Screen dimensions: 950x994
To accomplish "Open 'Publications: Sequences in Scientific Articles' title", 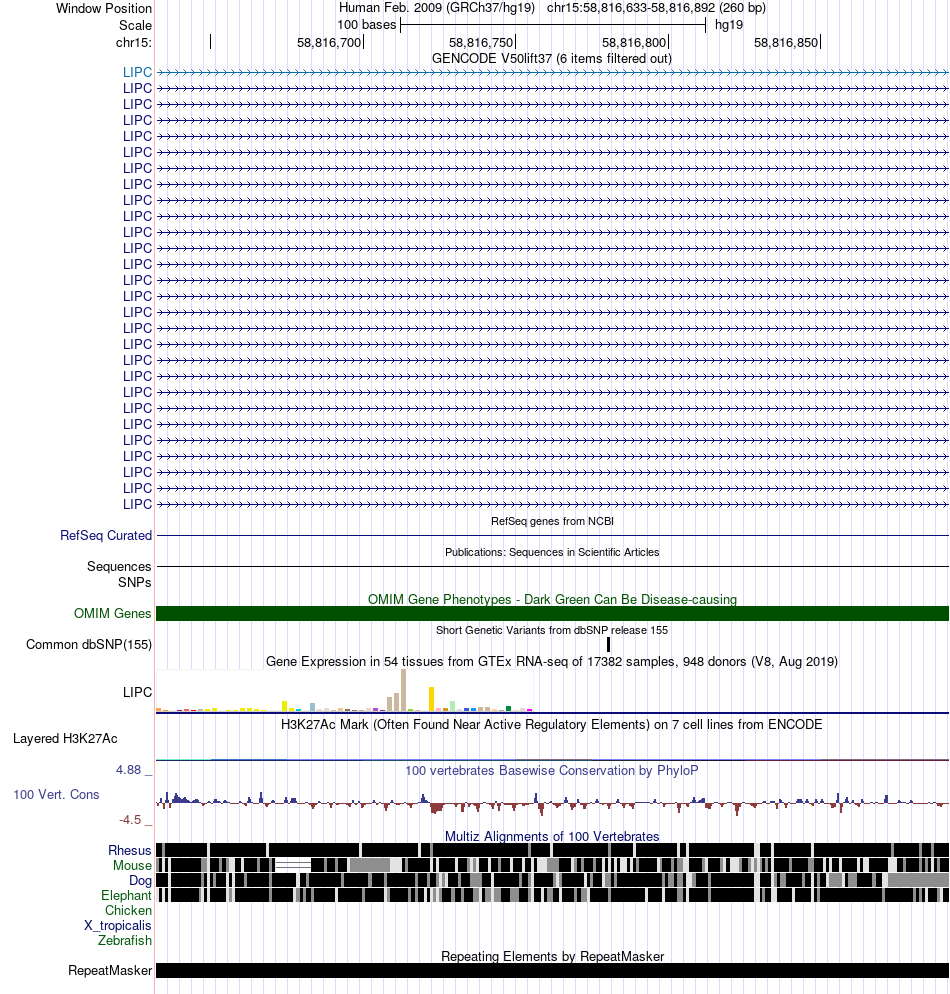I will (552, 552).
